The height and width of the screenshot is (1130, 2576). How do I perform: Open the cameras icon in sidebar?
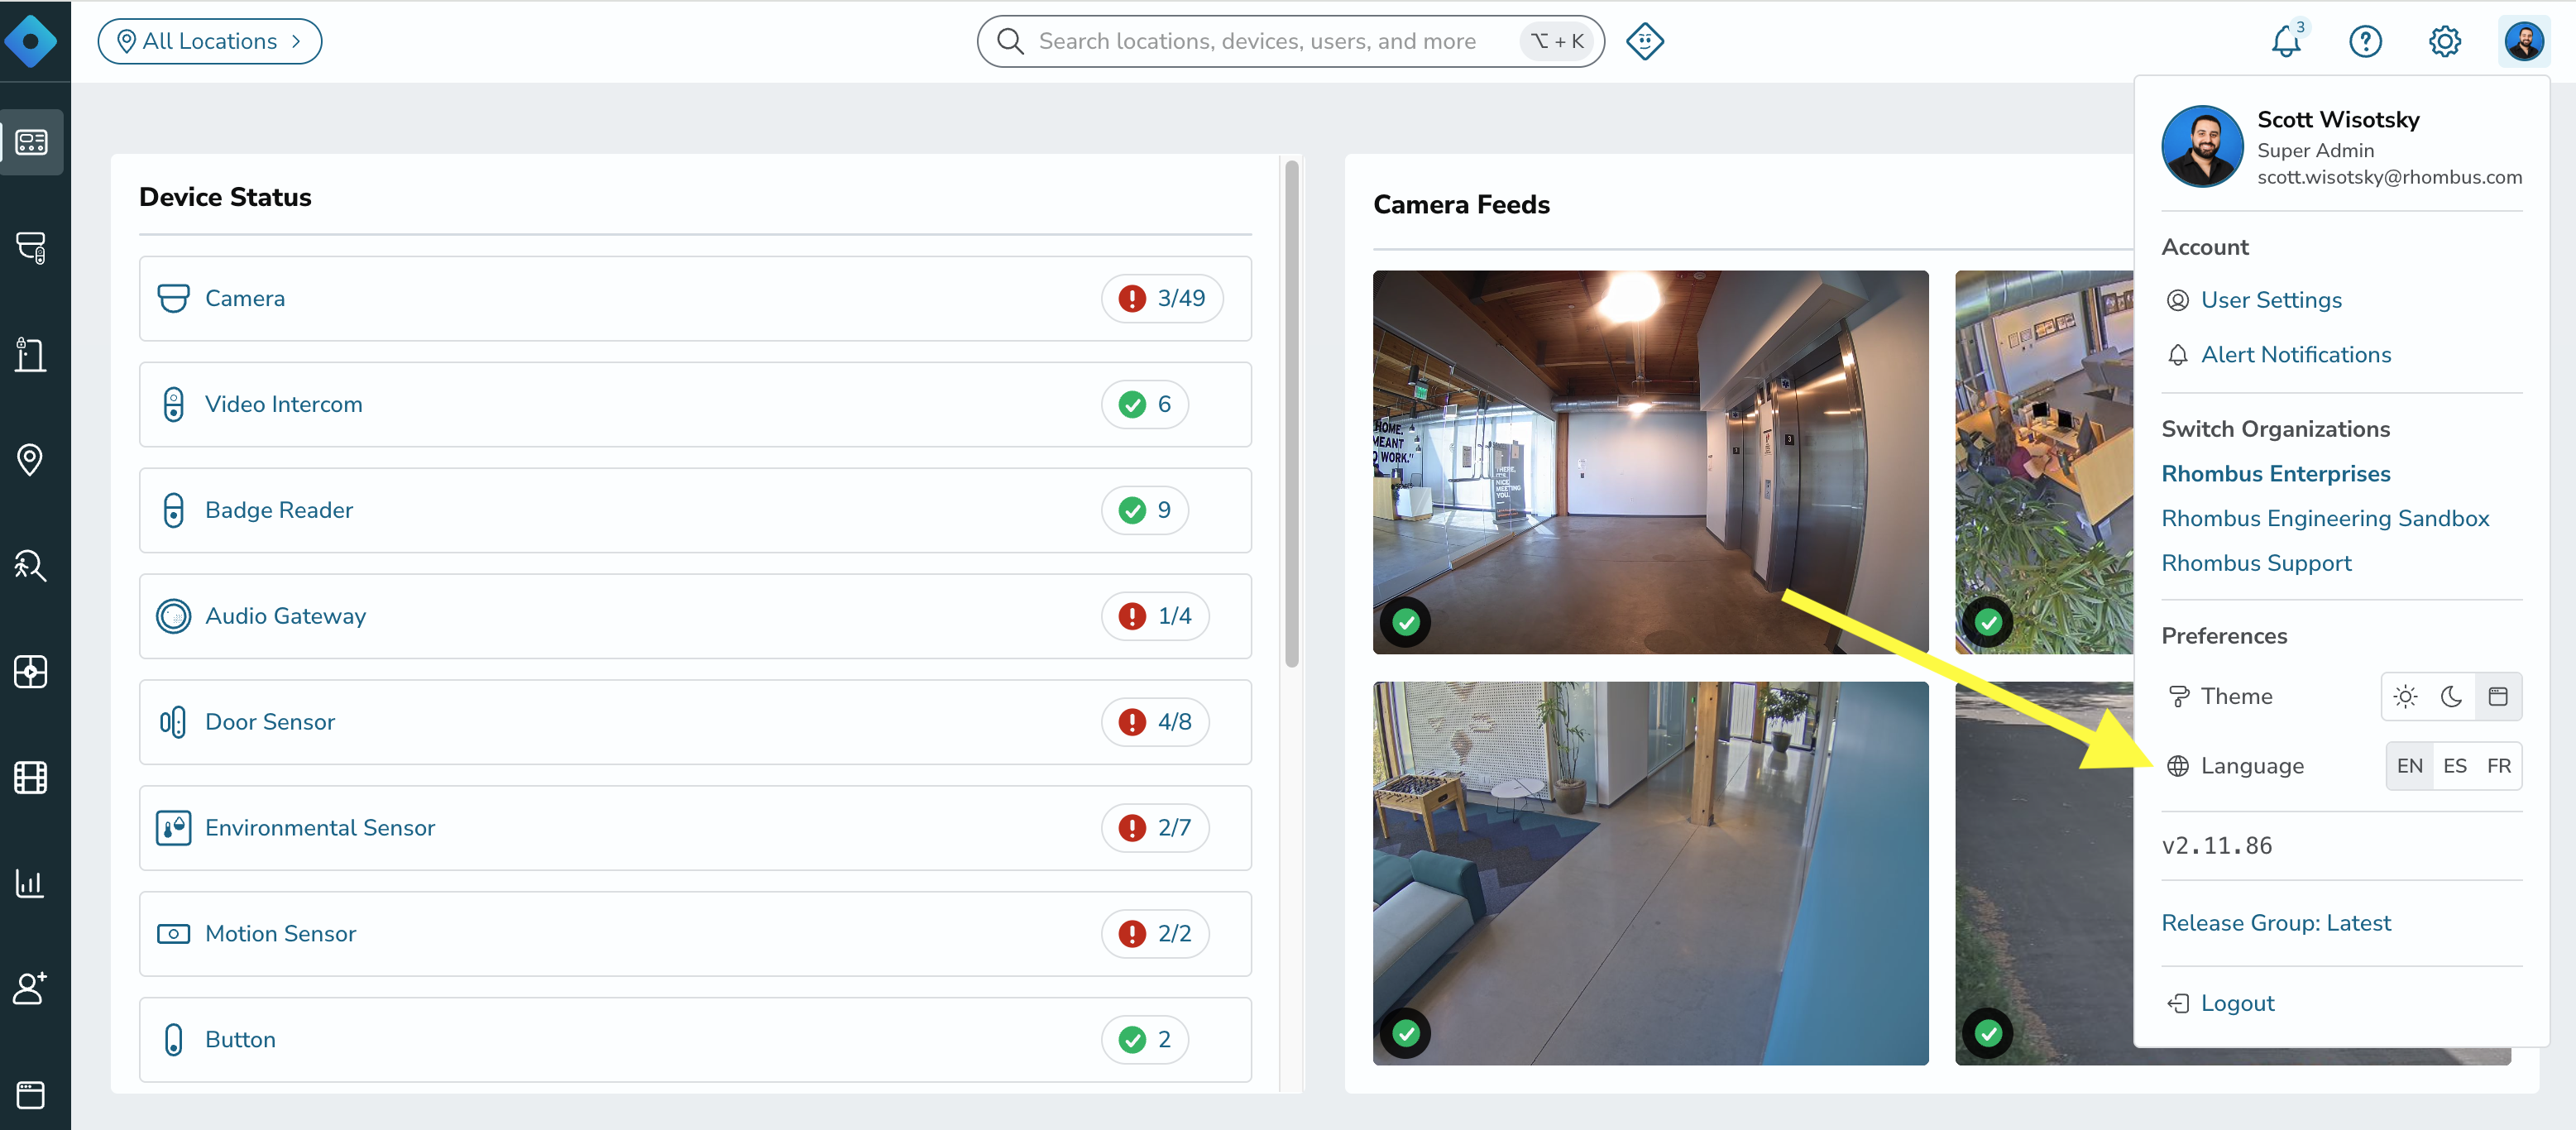[x=31, y=247]
